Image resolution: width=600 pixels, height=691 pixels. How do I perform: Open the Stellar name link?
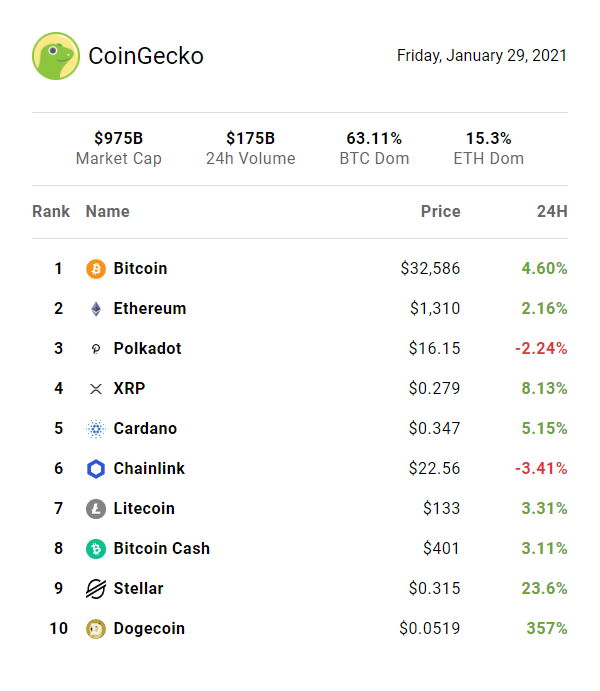138,589
